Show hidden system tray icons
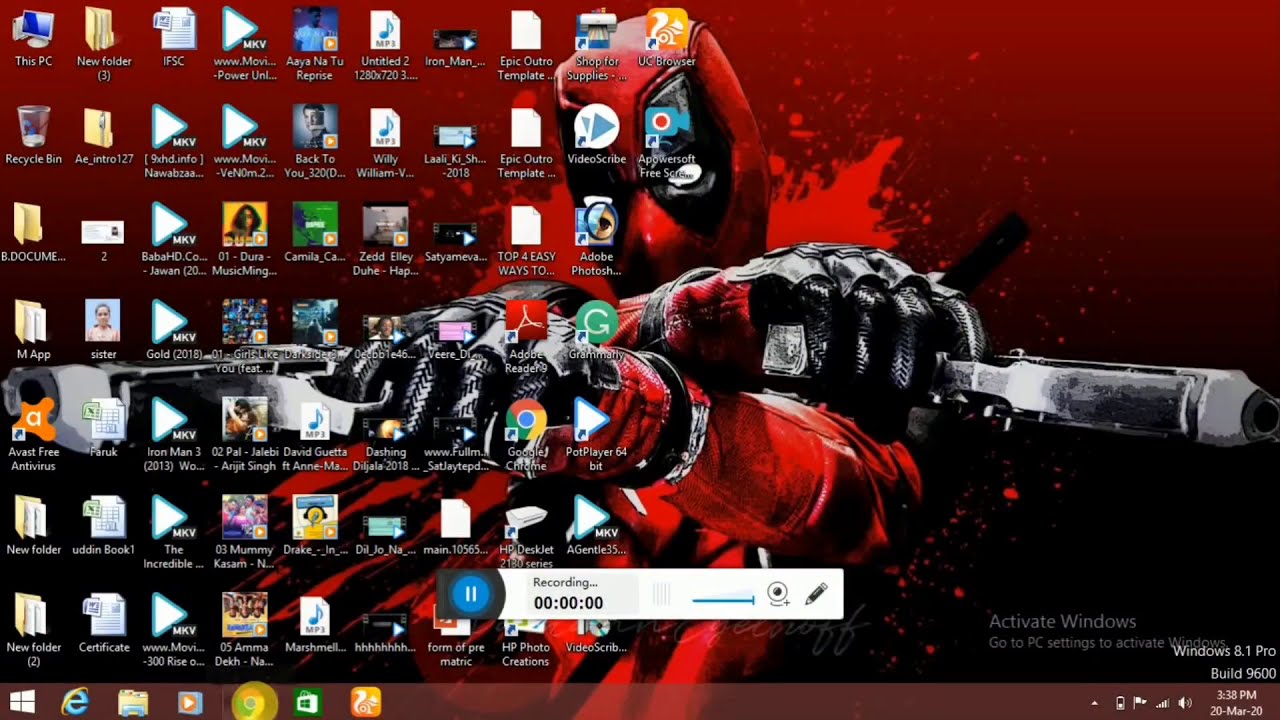The image size is (1280, 720). click(x=1094, y=703)
